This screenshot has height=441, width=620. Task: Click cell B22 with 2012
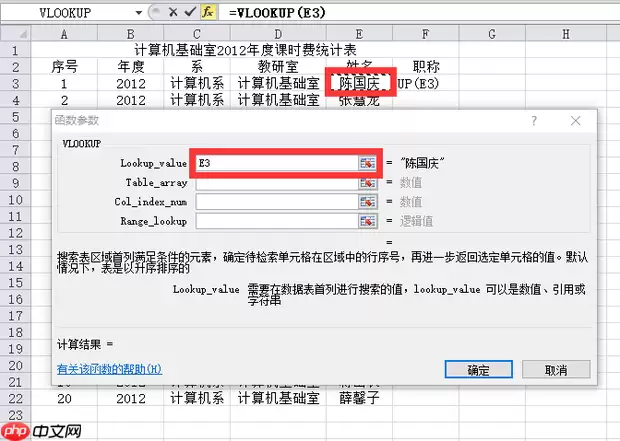point(130,398)
